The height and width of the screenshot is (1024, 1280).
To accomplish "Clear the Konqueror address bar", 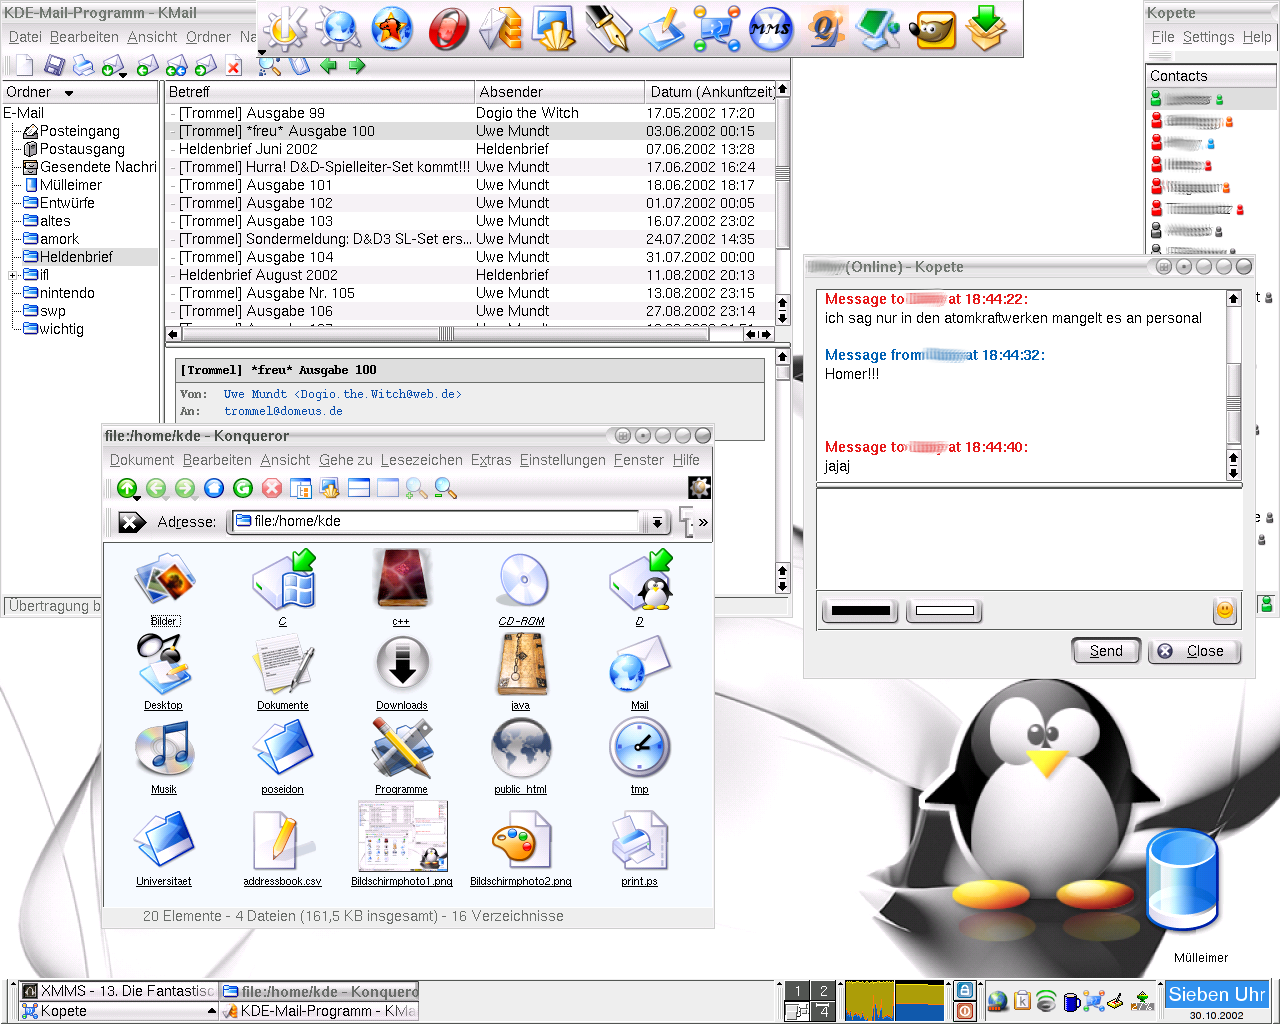I will [x=132, y=522].
